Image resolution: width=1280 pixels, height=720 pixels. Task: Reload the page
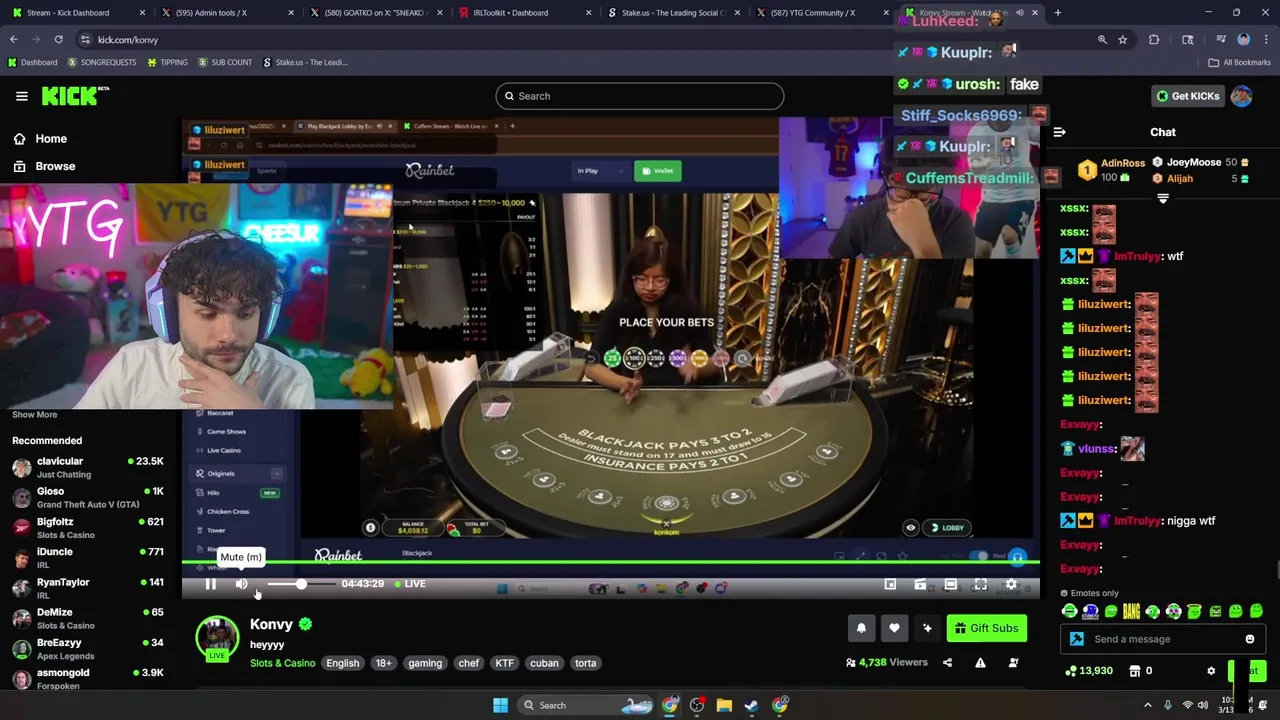coord(58,39)
